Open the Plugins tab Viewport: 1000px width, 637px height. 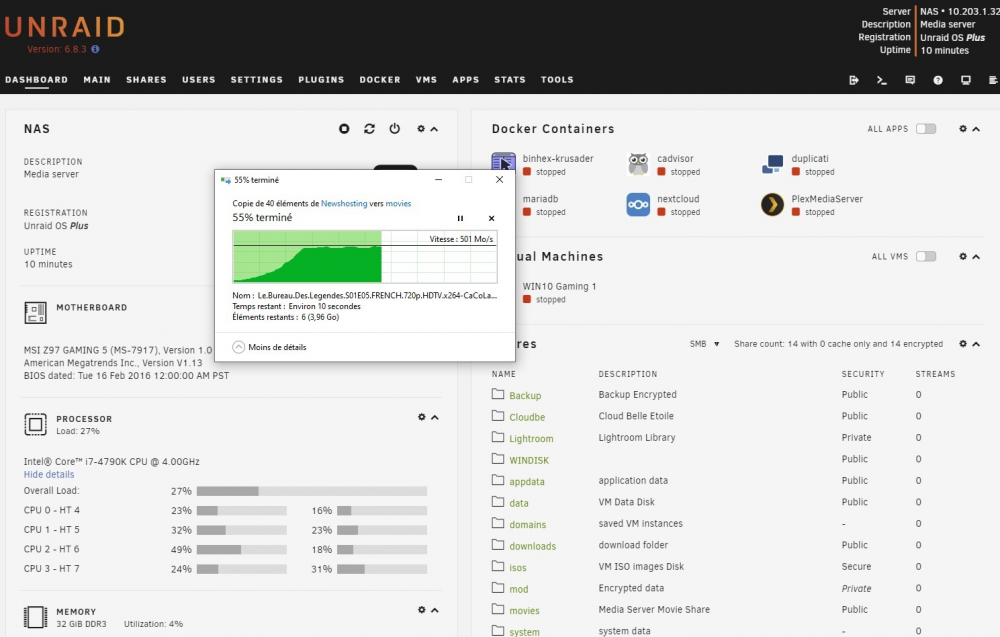[321, 80]
